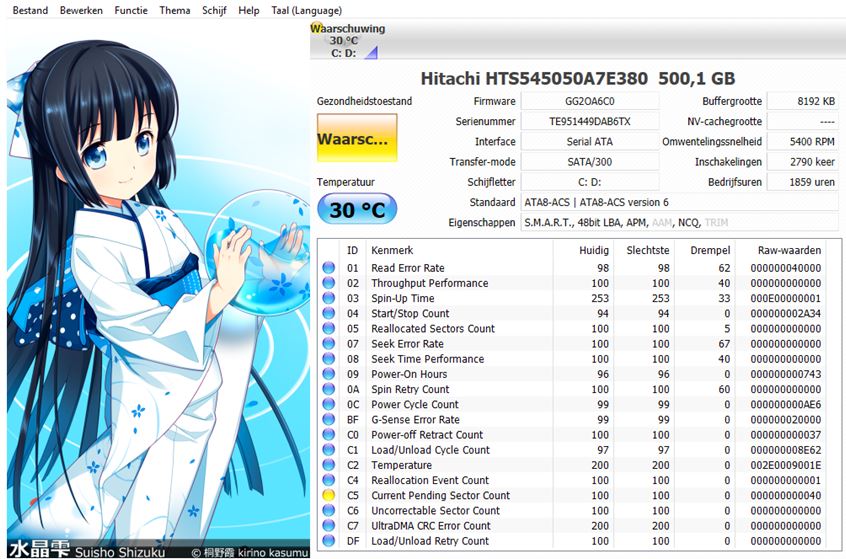
Task: Click the Eigenschappen field with S.M.A.R.T.
Action: 680,222
